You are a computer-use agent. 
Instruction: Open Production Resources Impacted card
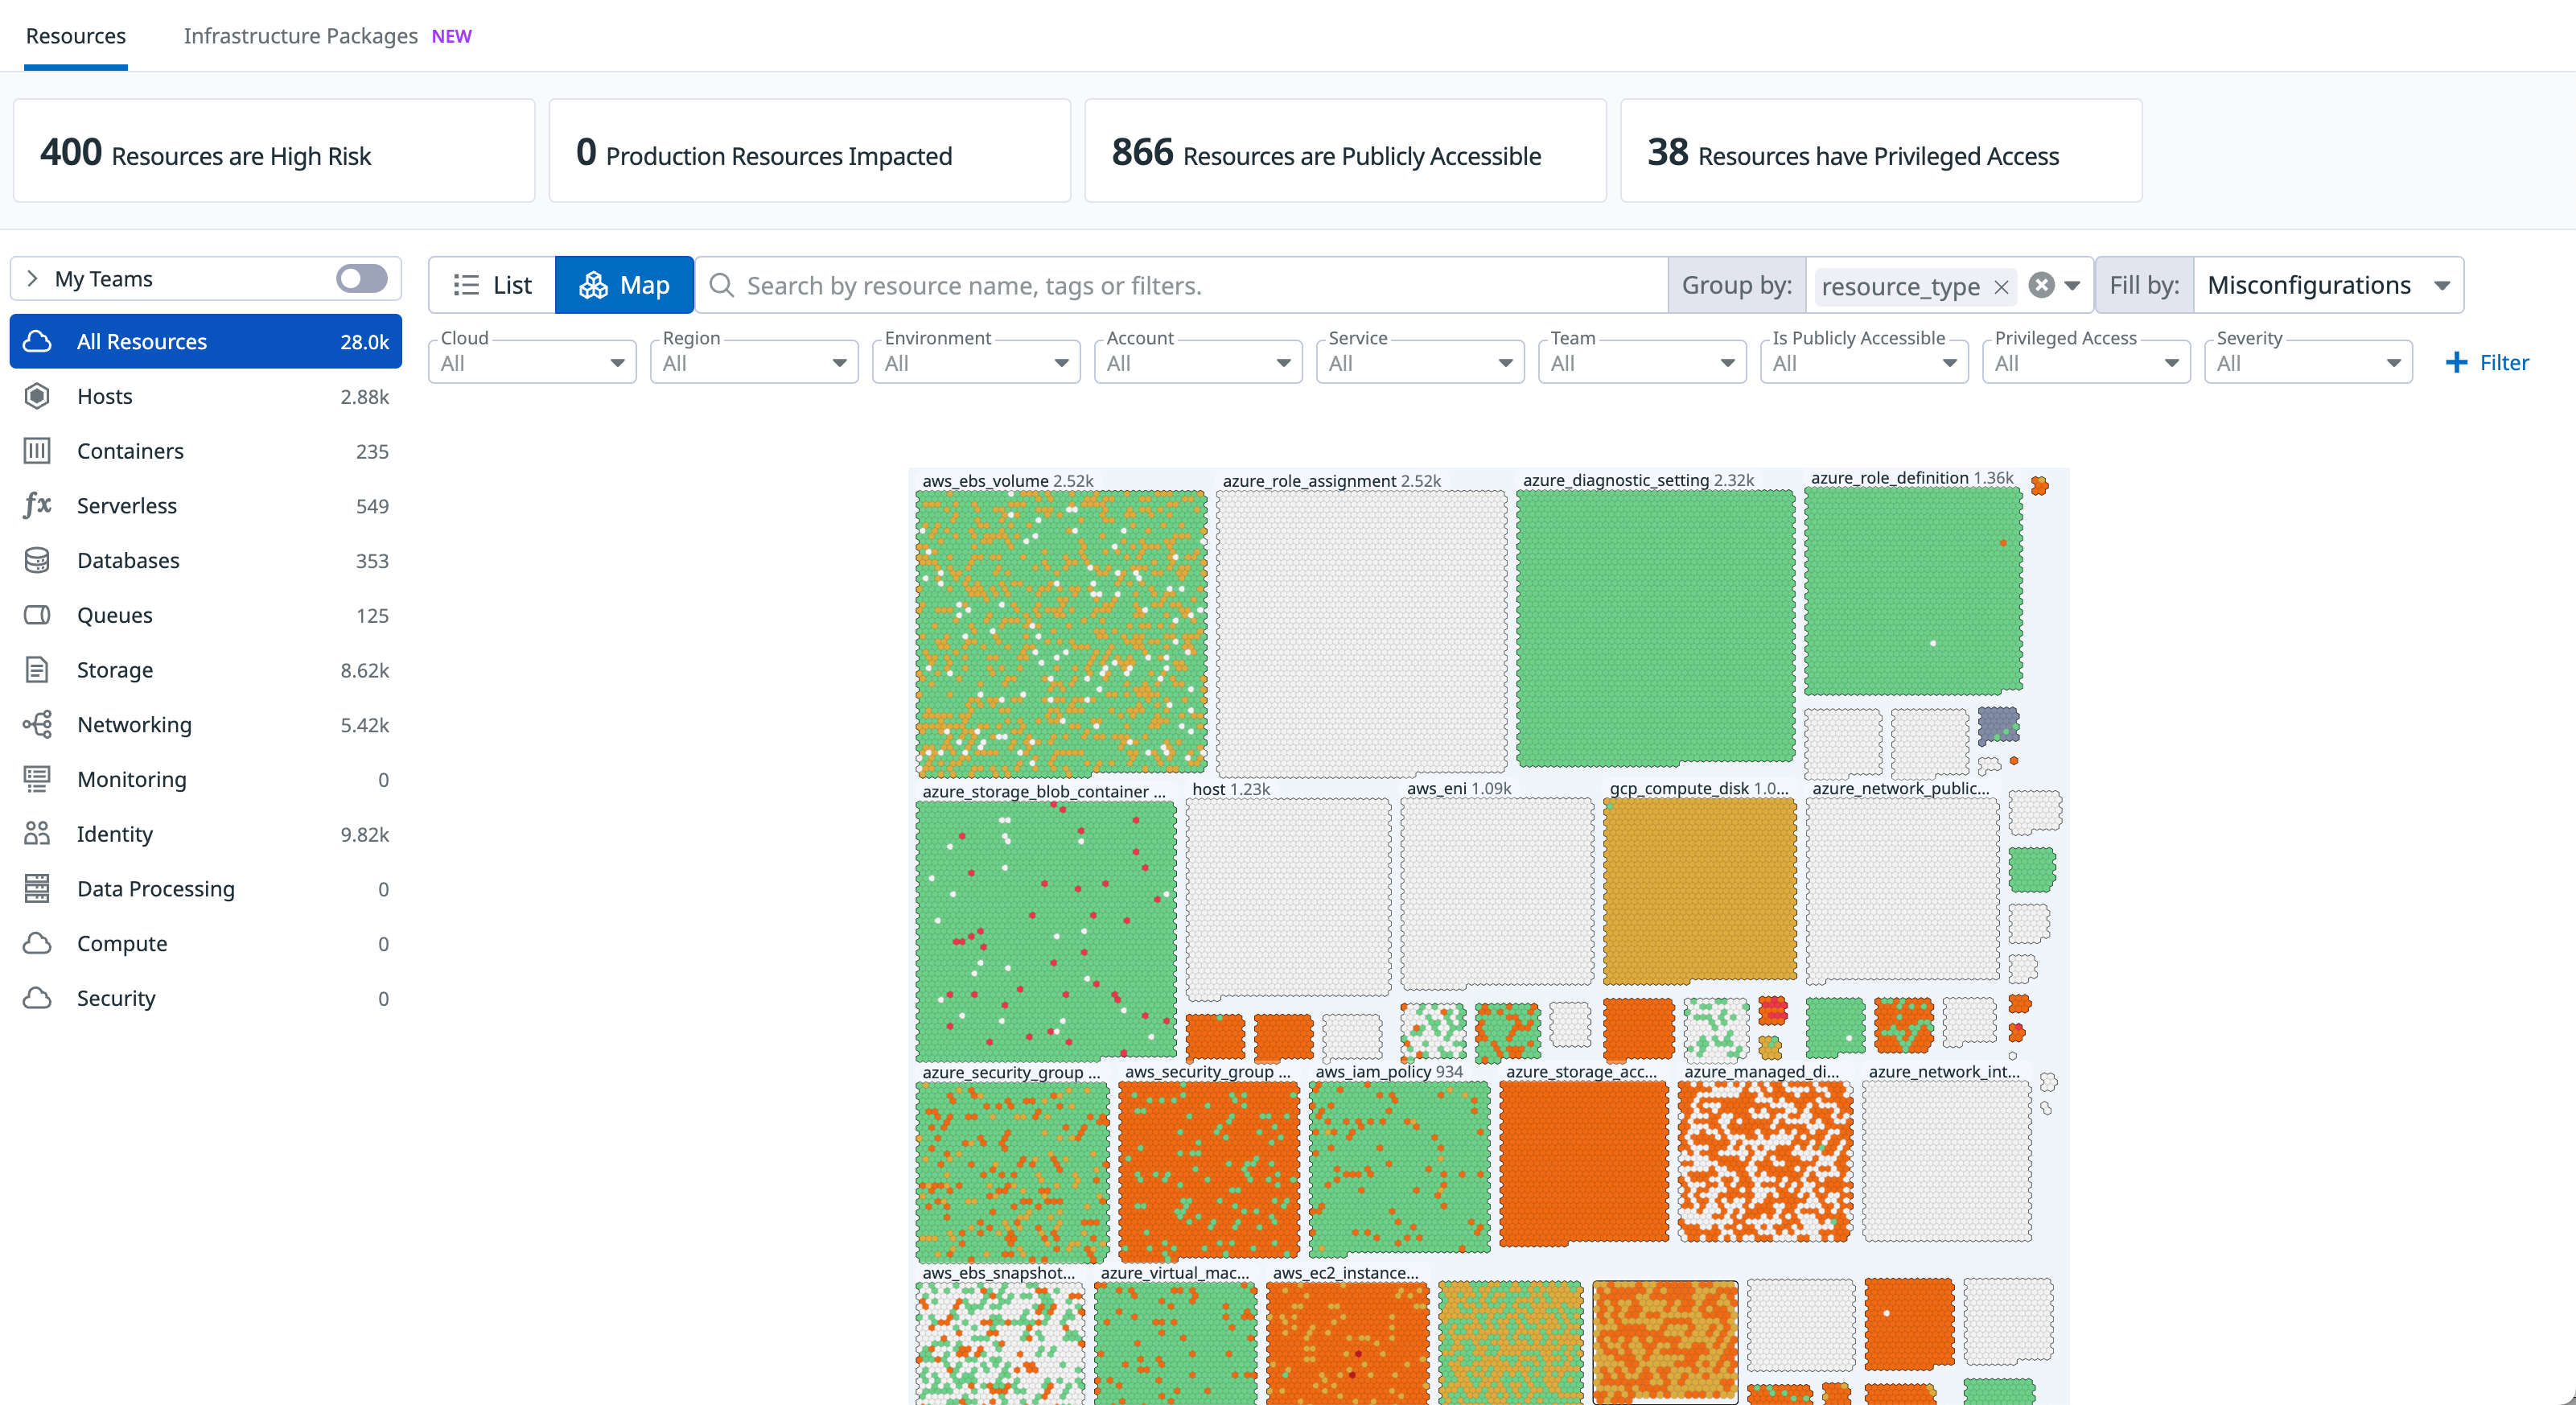tap(810, 150)
